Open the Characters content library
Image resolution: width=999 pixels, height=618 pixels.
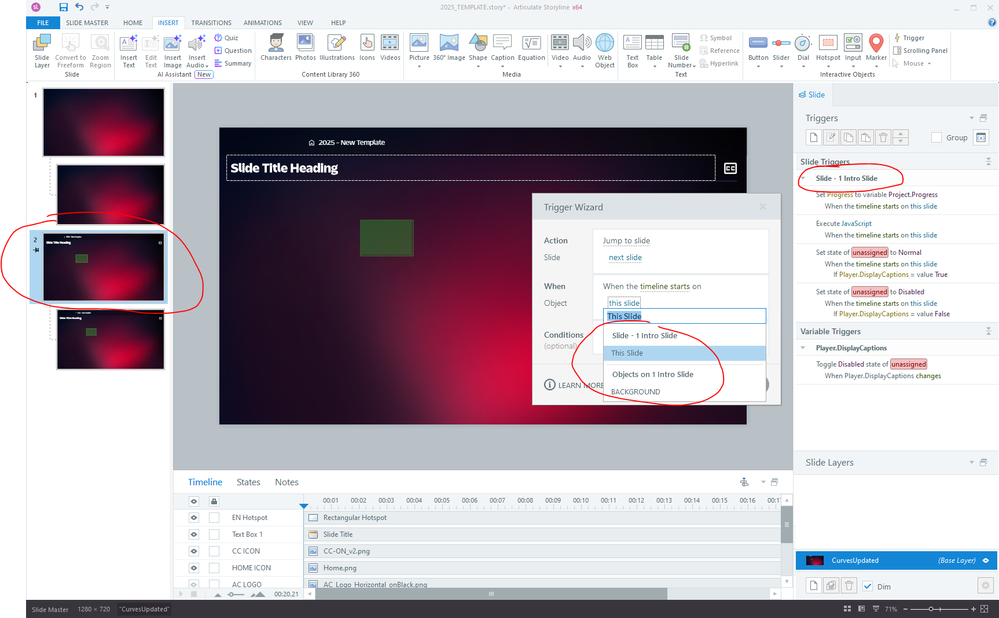coord(275,48)
